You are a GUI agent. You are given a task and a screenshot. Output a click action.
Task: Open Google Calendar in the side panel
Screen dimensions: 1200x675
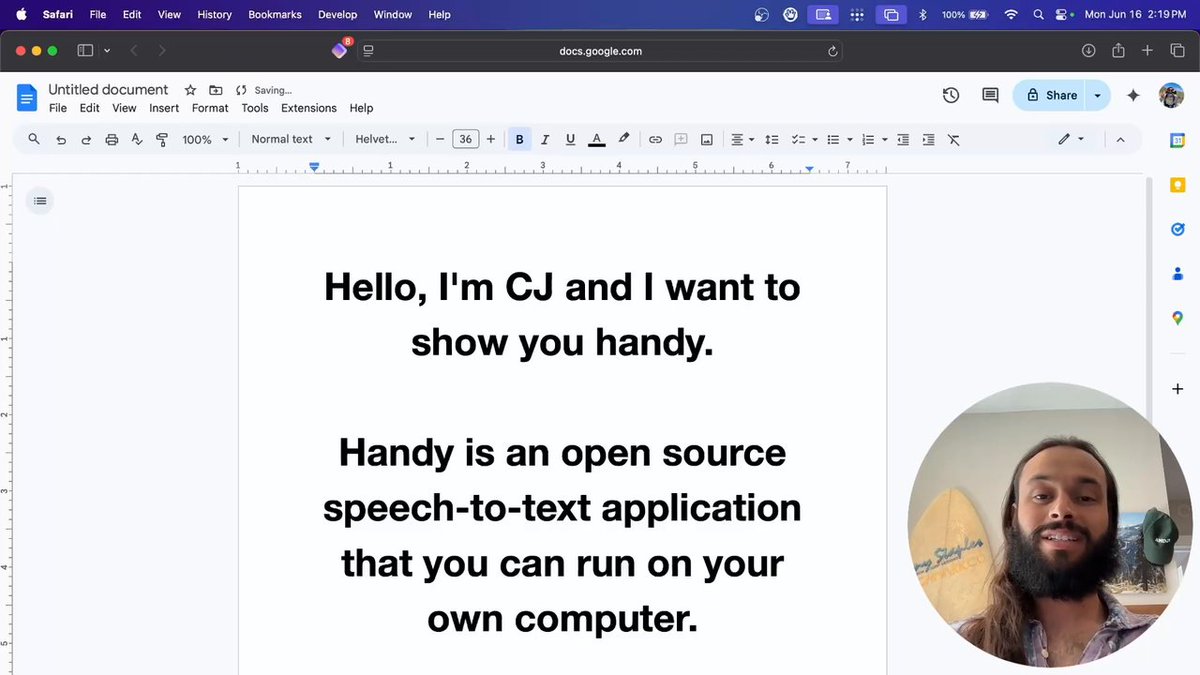[x=1177, y=141]
